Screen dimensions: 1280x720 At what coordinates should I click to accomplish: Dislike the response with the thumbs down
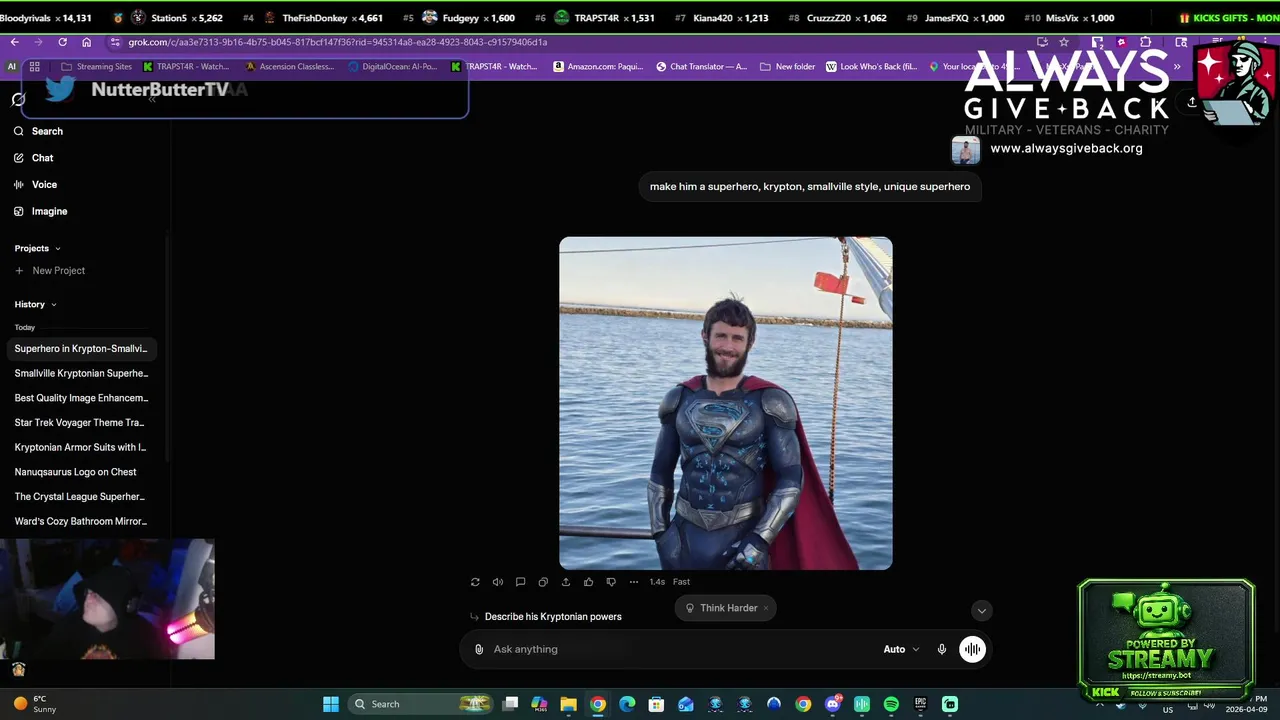(x=611, y=582)
